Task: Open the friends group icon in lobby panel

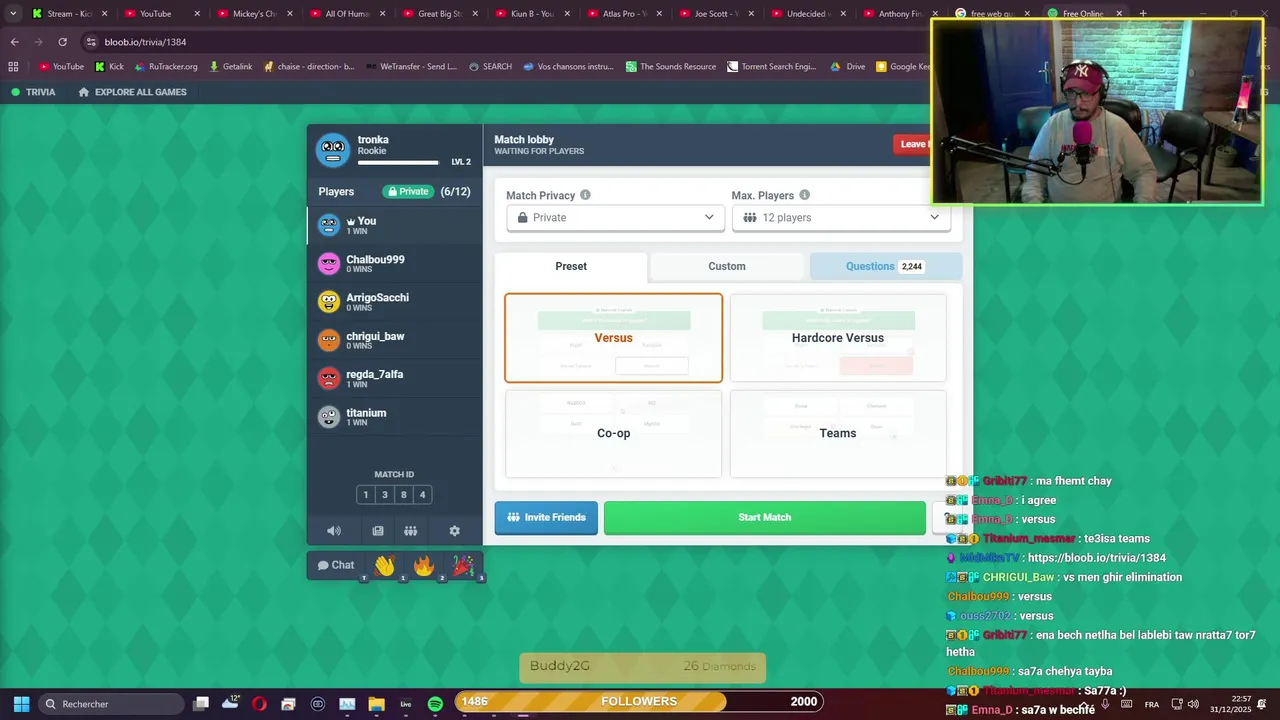Action: [410, 531]
